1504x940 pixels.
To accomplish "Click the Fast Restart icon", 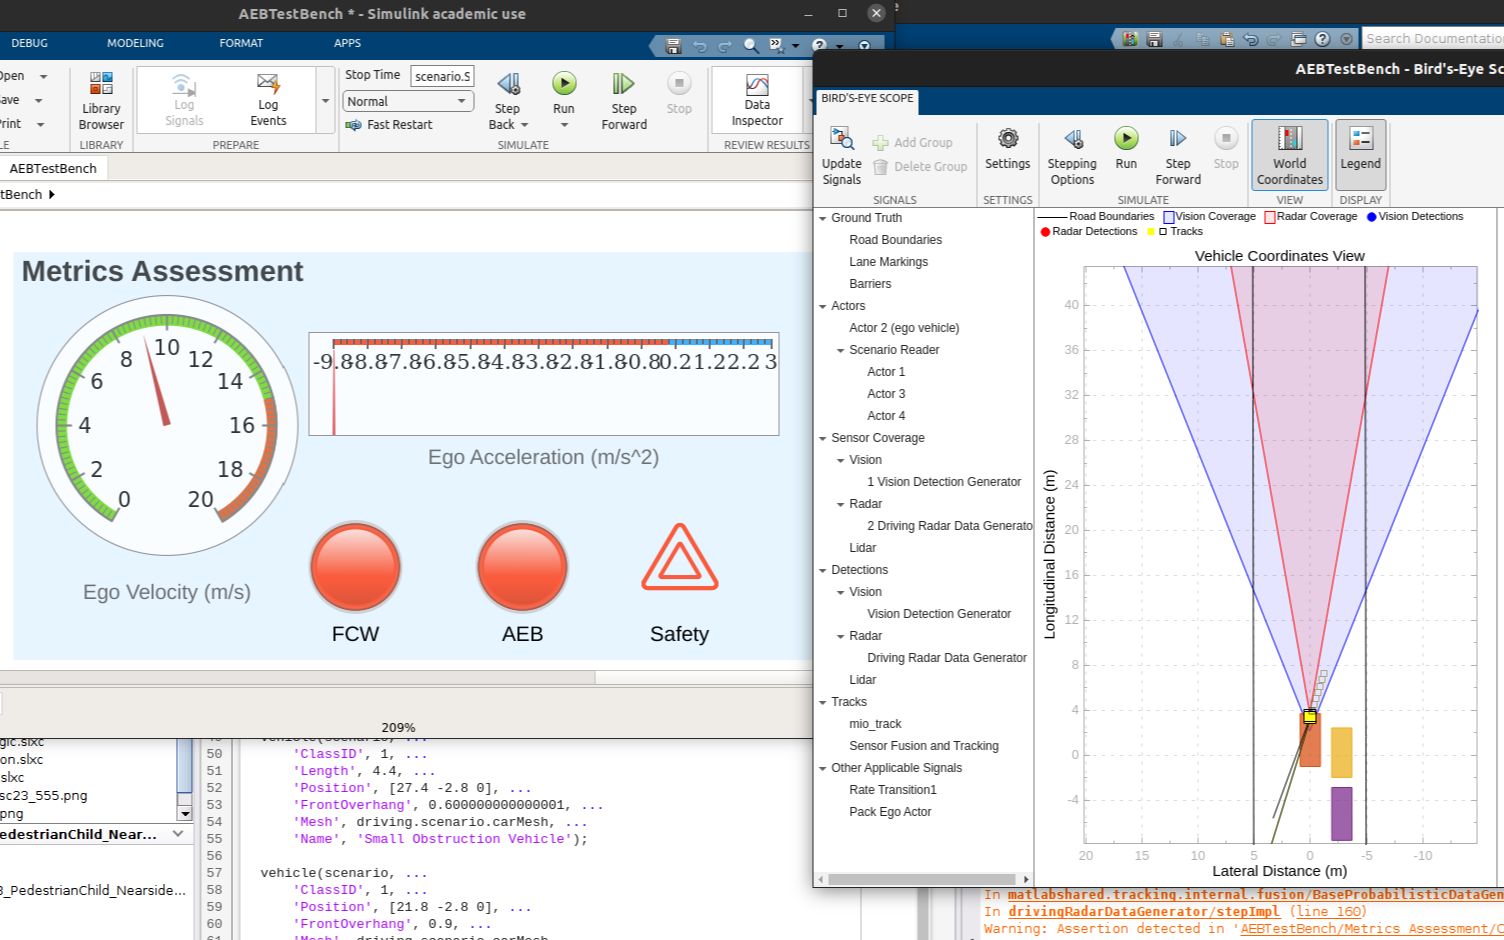I will click(353, 125).
